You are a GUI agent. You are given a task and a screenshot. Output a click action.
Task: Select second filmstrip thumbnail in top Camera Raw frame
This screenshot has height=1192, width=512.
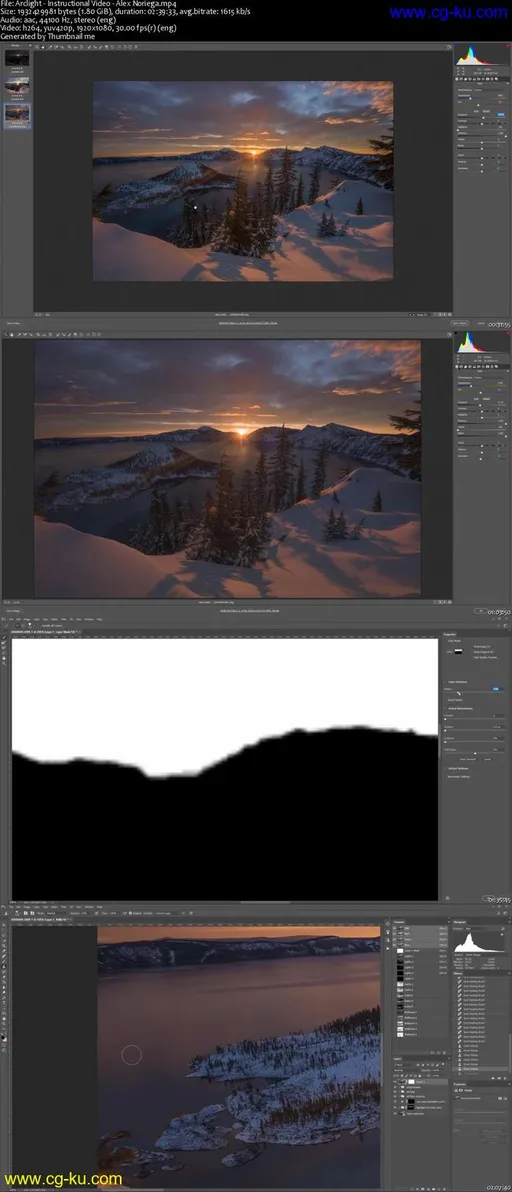point(17,85)
